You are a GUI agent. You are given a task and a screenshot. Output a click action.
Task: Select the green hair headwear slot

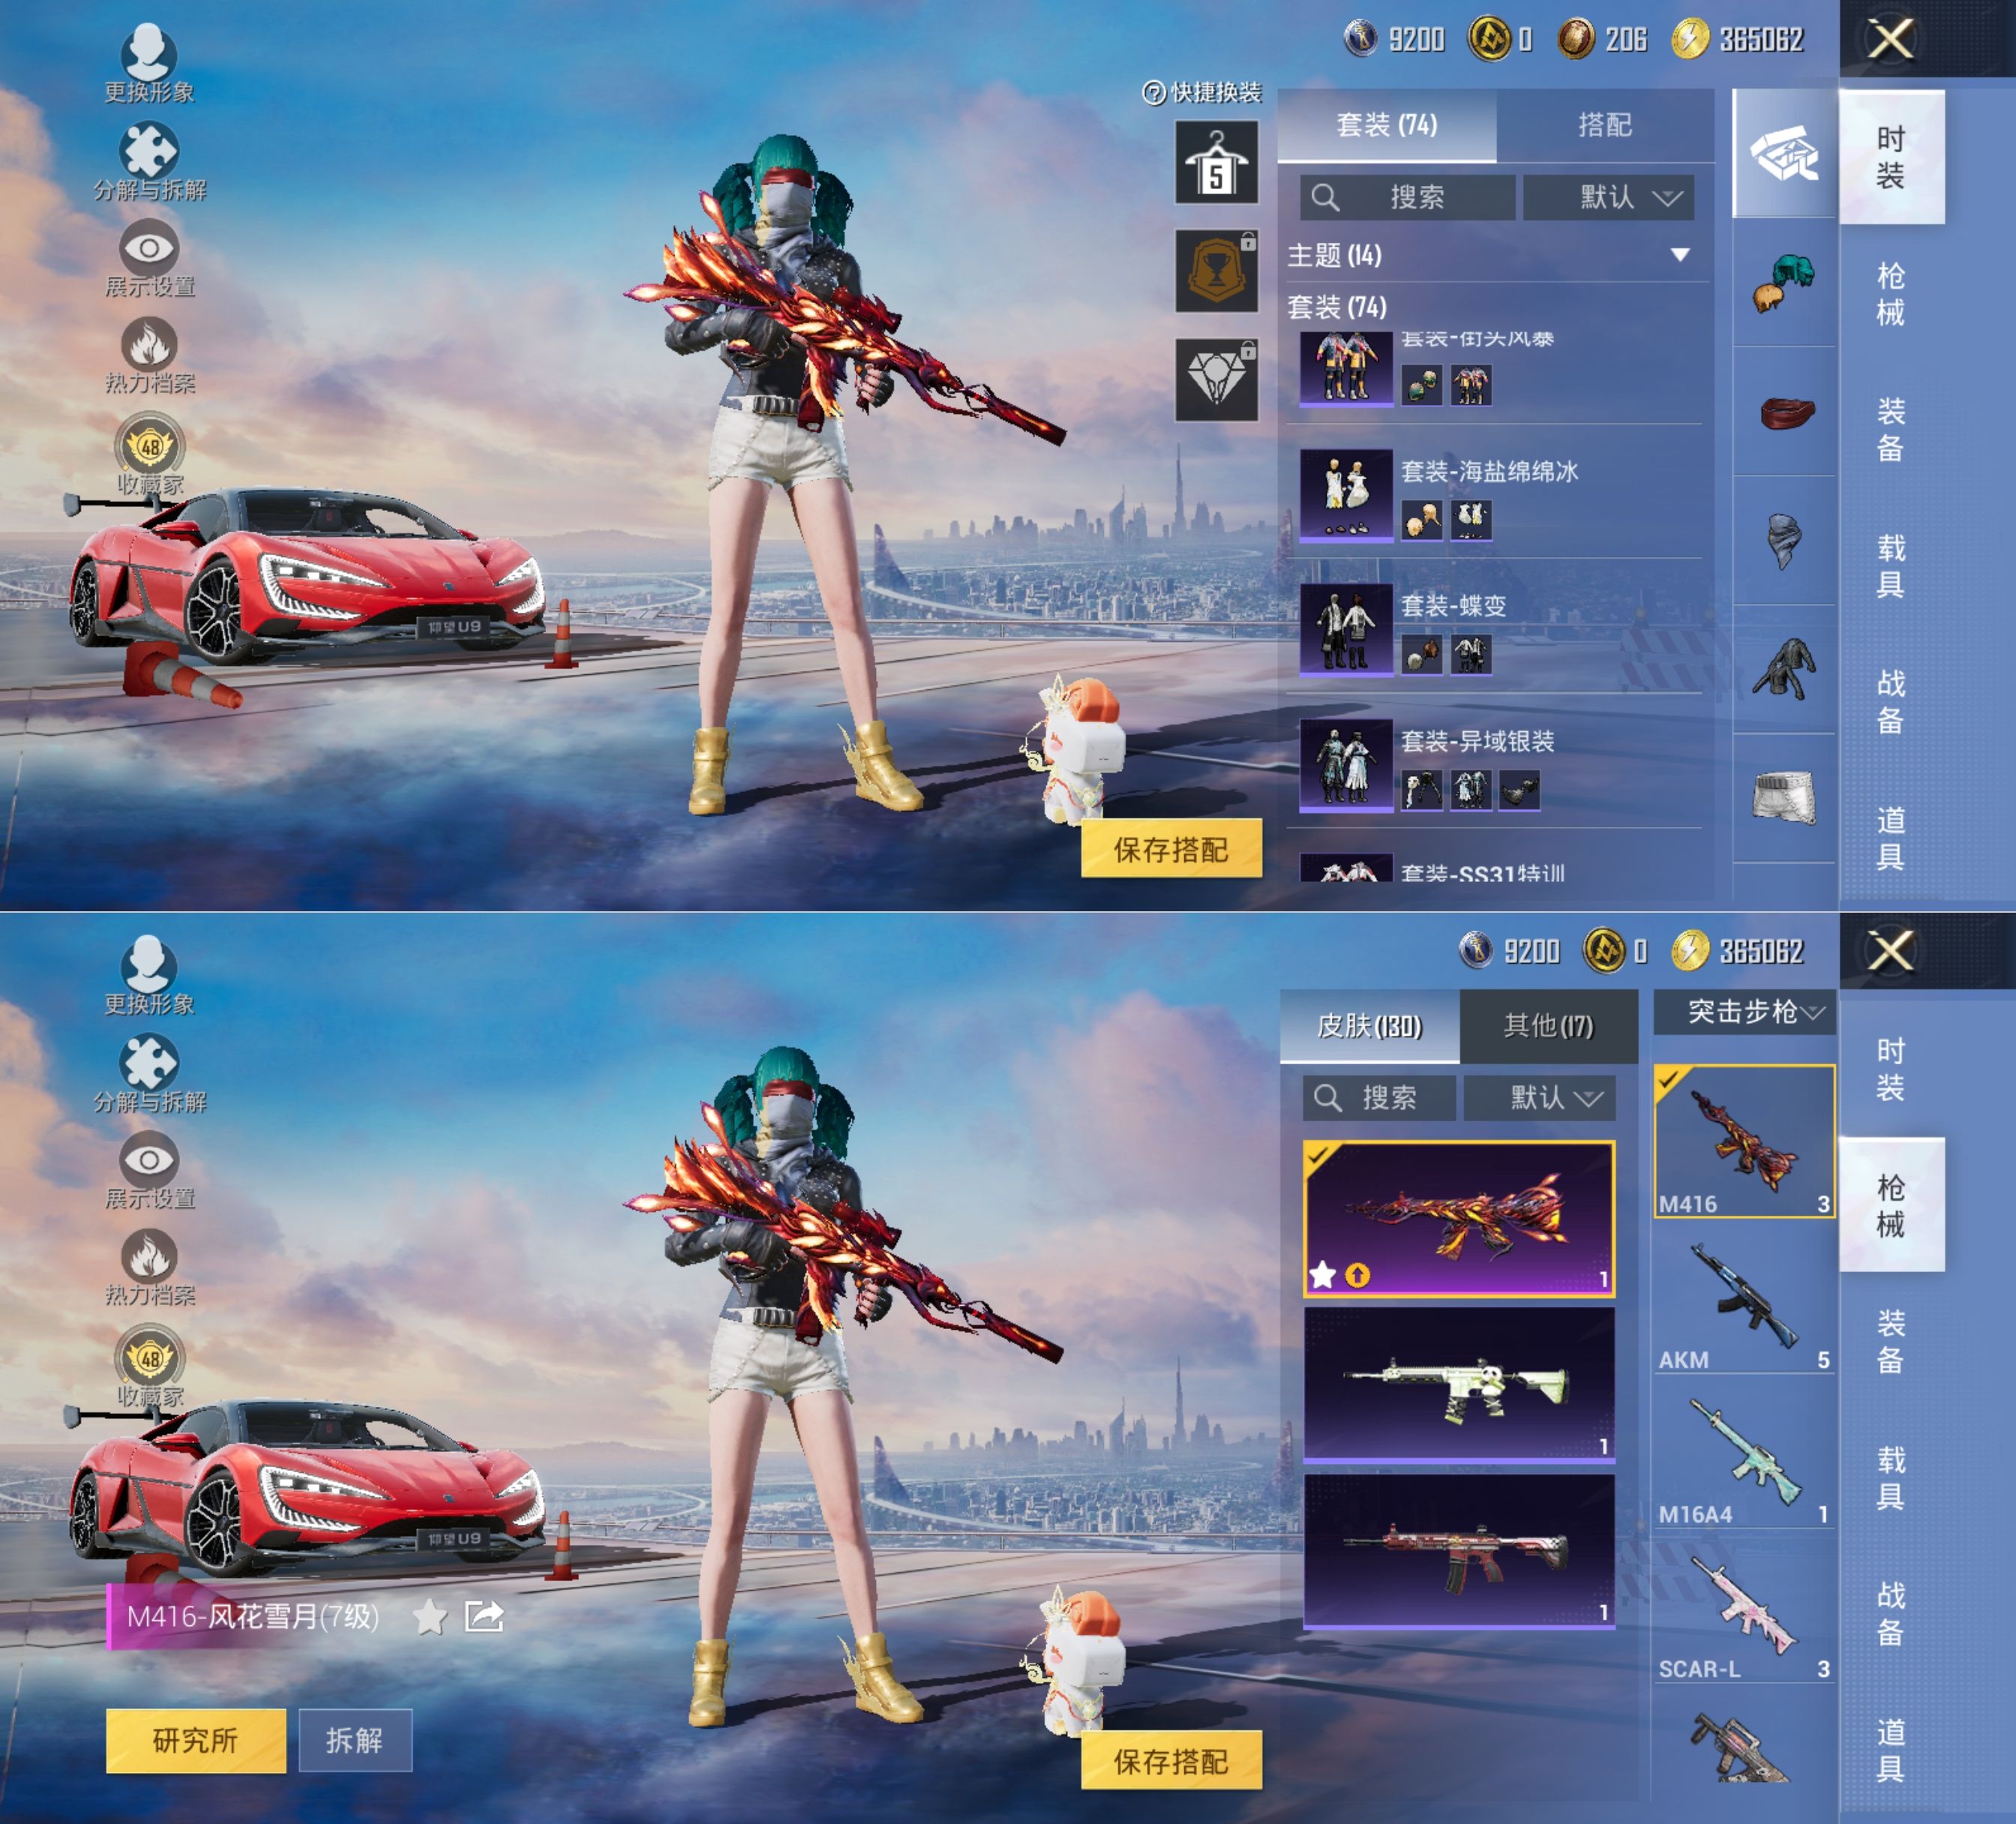1784,283
